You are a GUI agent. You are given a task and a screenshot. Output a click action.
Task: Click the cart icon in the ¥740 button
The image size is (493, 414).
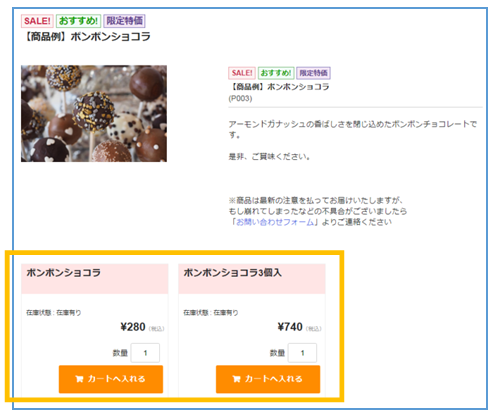click(236, 379)
